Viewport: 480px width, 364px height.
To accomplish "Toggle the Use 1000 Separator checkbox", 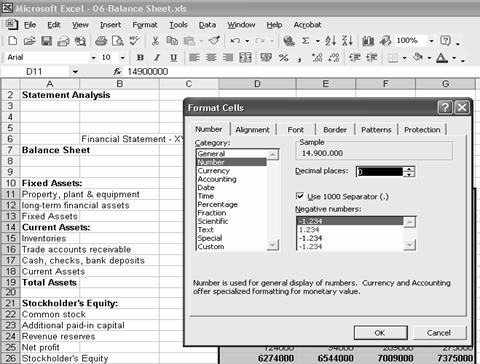I will pyautogui.click(x=300, y=196).
